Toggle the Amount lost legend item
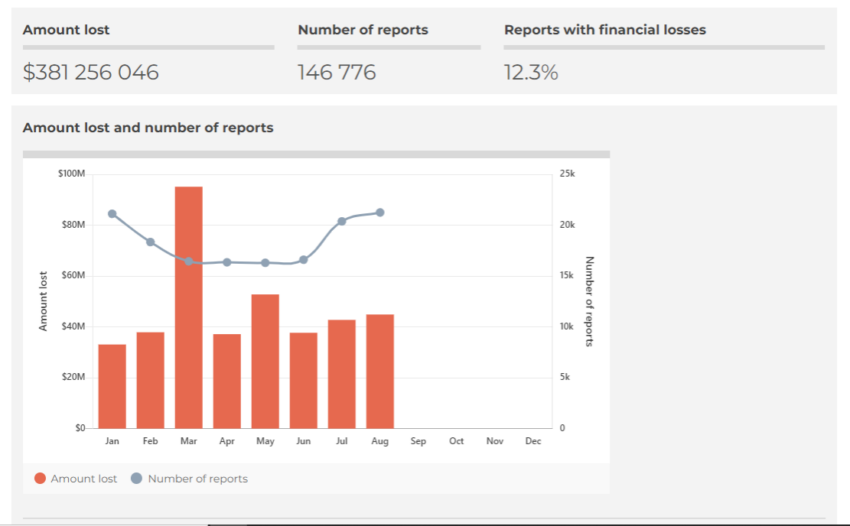Screen dimensions: 850x526 tap(75, 479)
